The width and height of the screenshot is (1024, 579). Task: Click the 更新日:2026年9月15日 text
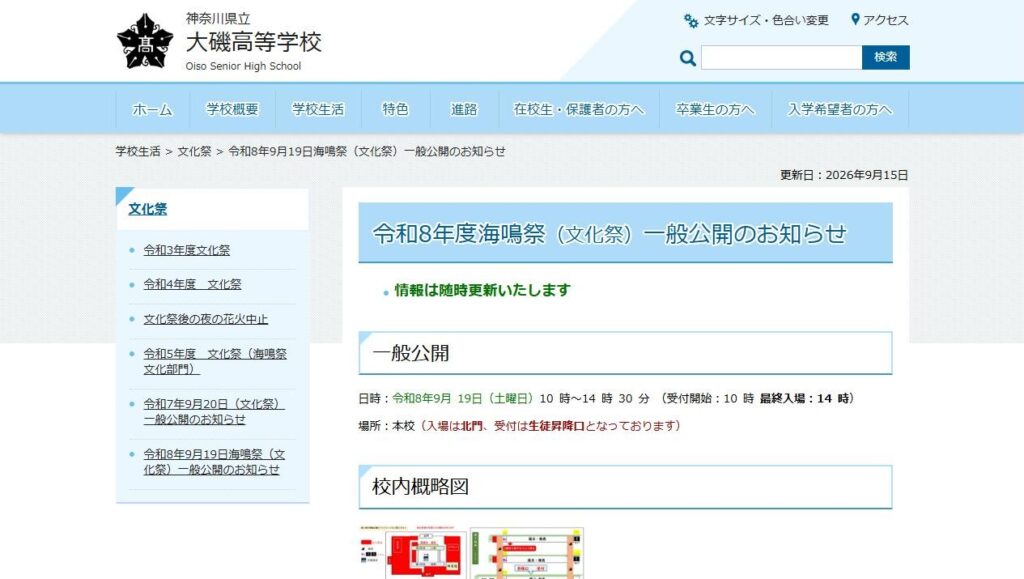[844, 175]
